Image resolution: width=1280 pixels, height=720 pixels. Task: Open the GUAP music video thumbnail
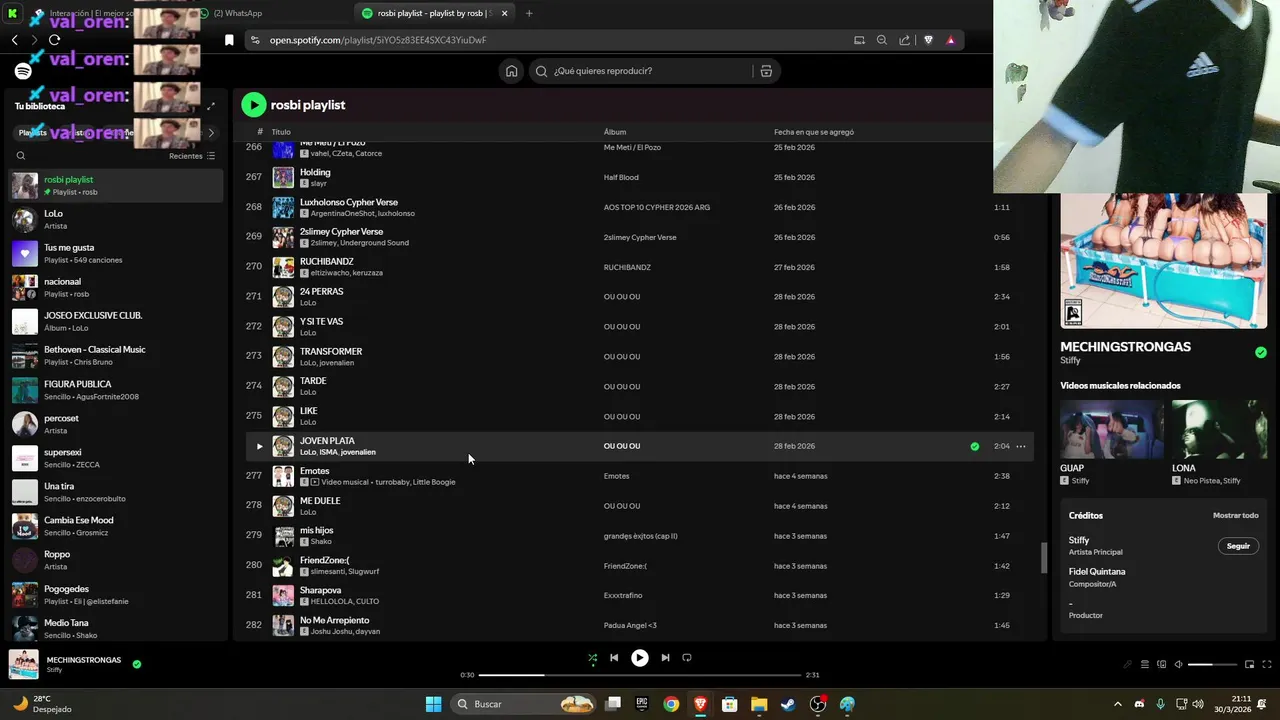[x=1112, y=429]
